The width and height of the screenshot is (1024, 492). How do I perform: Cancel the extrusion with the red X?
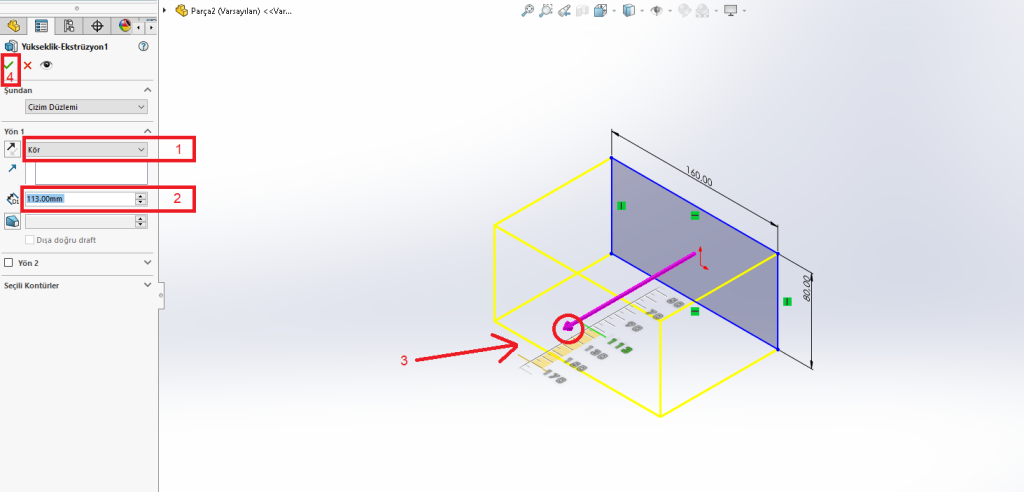tap(28, 65)
